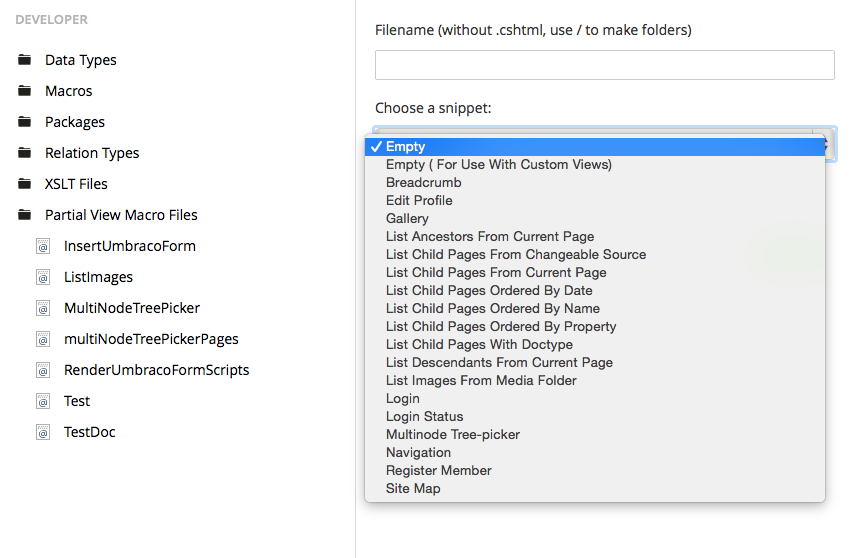Select the Test partial view file
Viewport: 854px width, 558px height.
[x=77, y=401]
